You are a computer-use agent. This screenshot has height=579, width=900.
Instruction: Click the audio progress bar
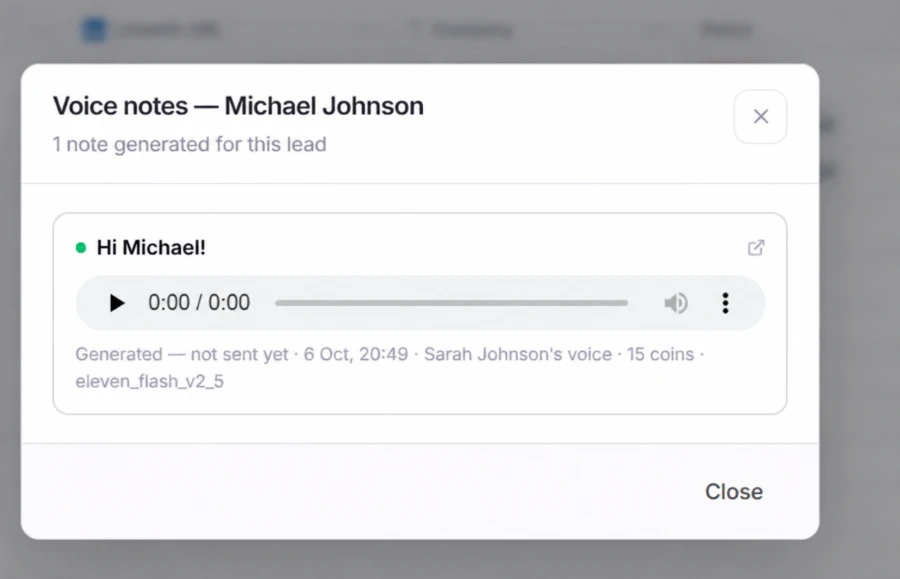click(451, 303)
